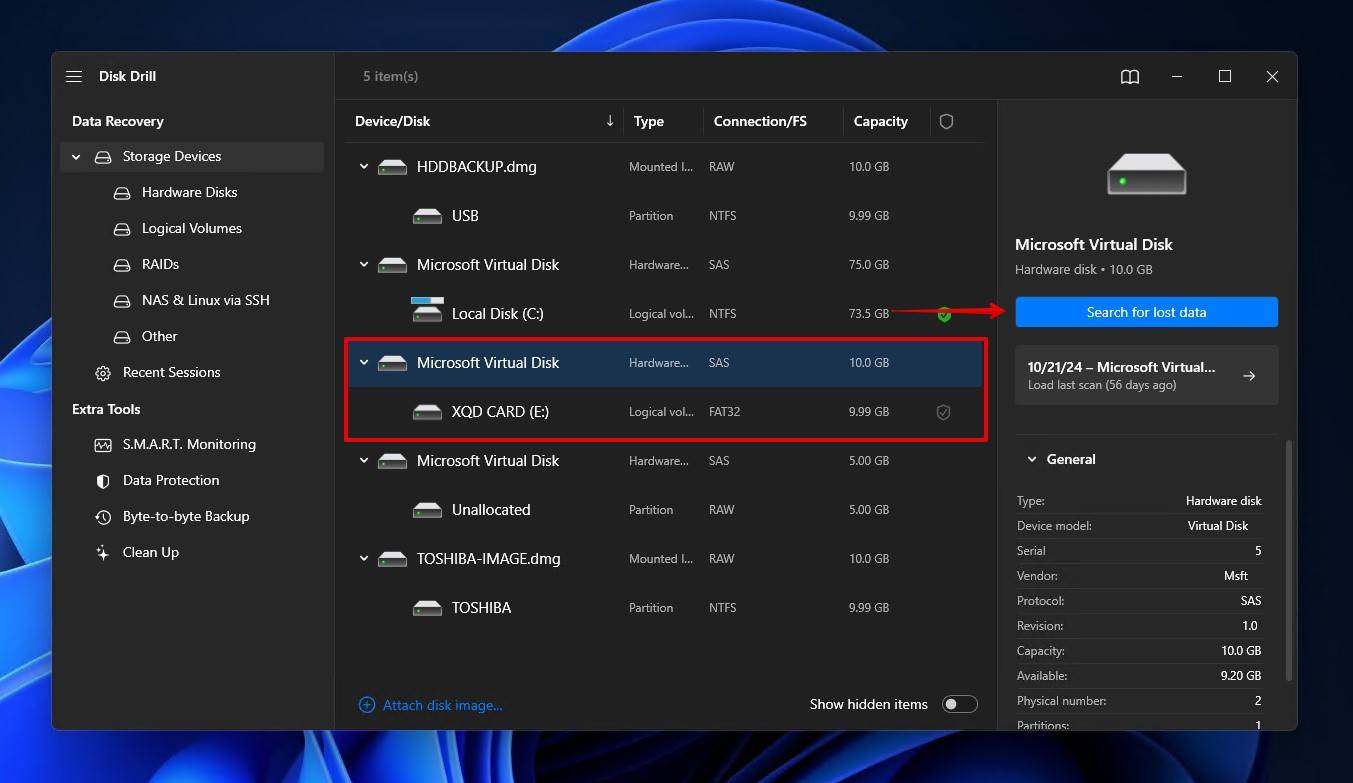
Task: Click the green protection shield on Local Disk (C:)
Action: (x=944, y=314)
